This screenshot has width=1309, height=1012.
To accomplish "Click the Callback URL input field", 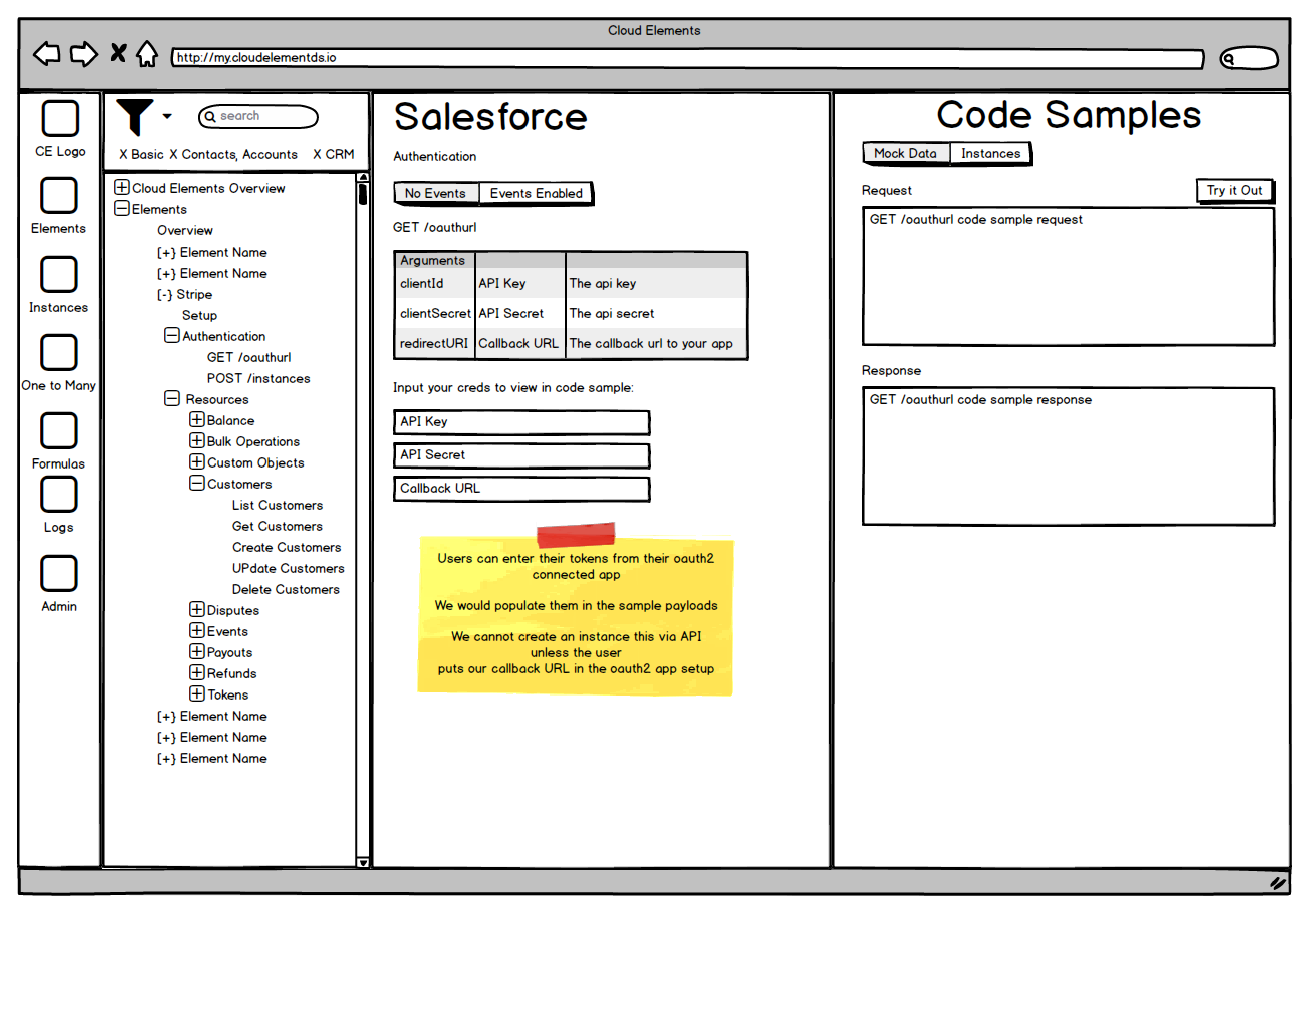I will tap(522, 489).
